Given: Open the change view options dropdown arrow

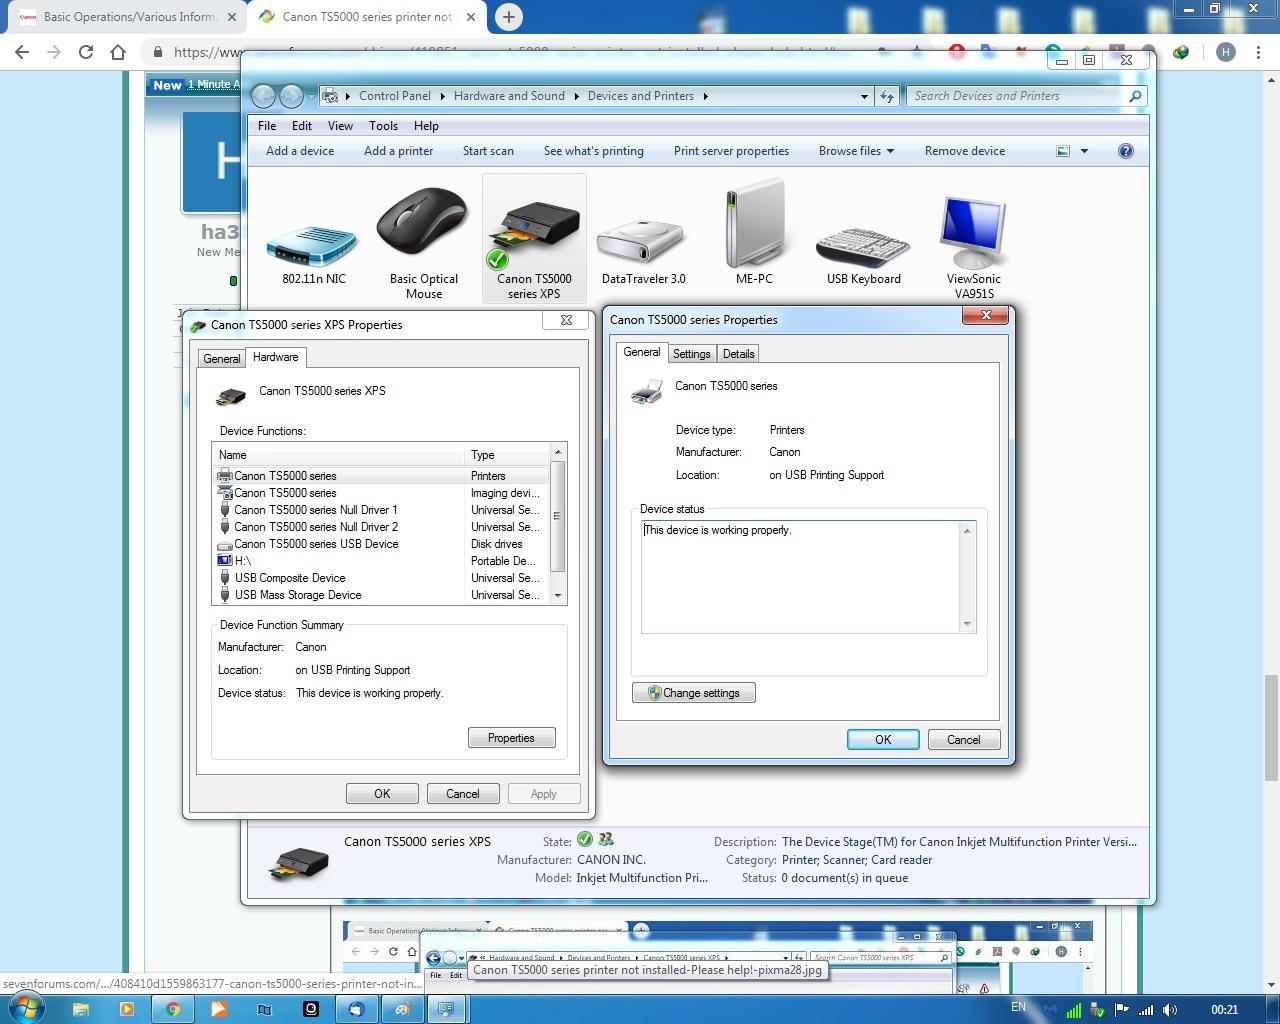Looking at the screenshot, I should click(1084, 151).
